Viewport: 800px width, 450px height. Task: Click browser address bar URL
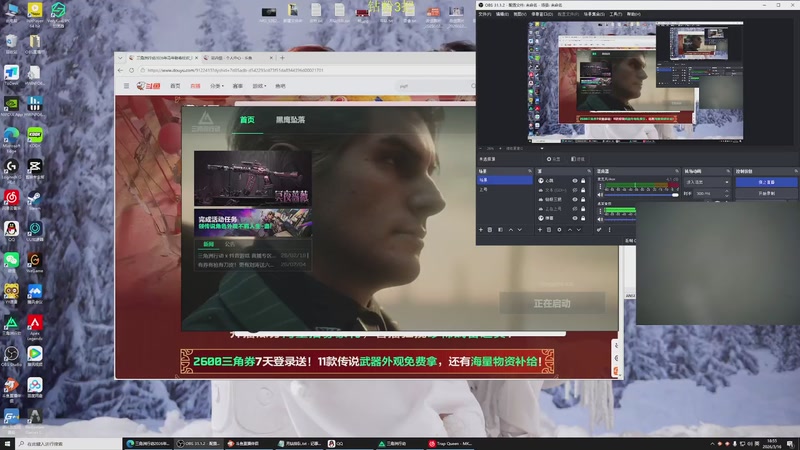coord(235,70)
